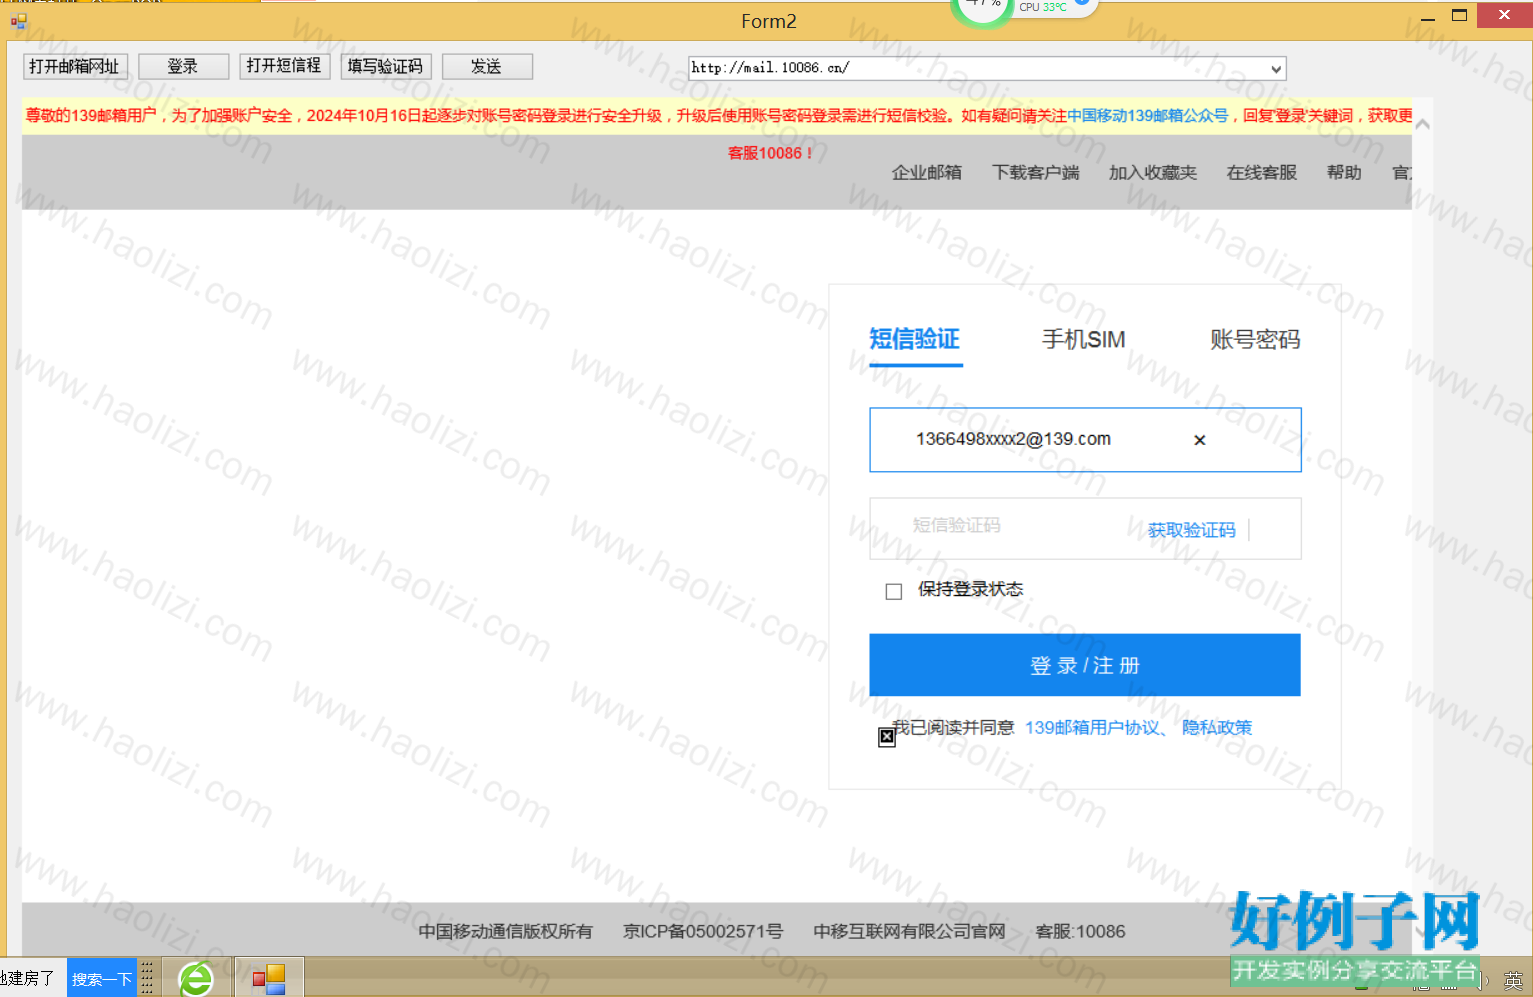Click the 中国移动通信版权所有 footer text
Screen dimensions: 1533x997
coord(505,931)
